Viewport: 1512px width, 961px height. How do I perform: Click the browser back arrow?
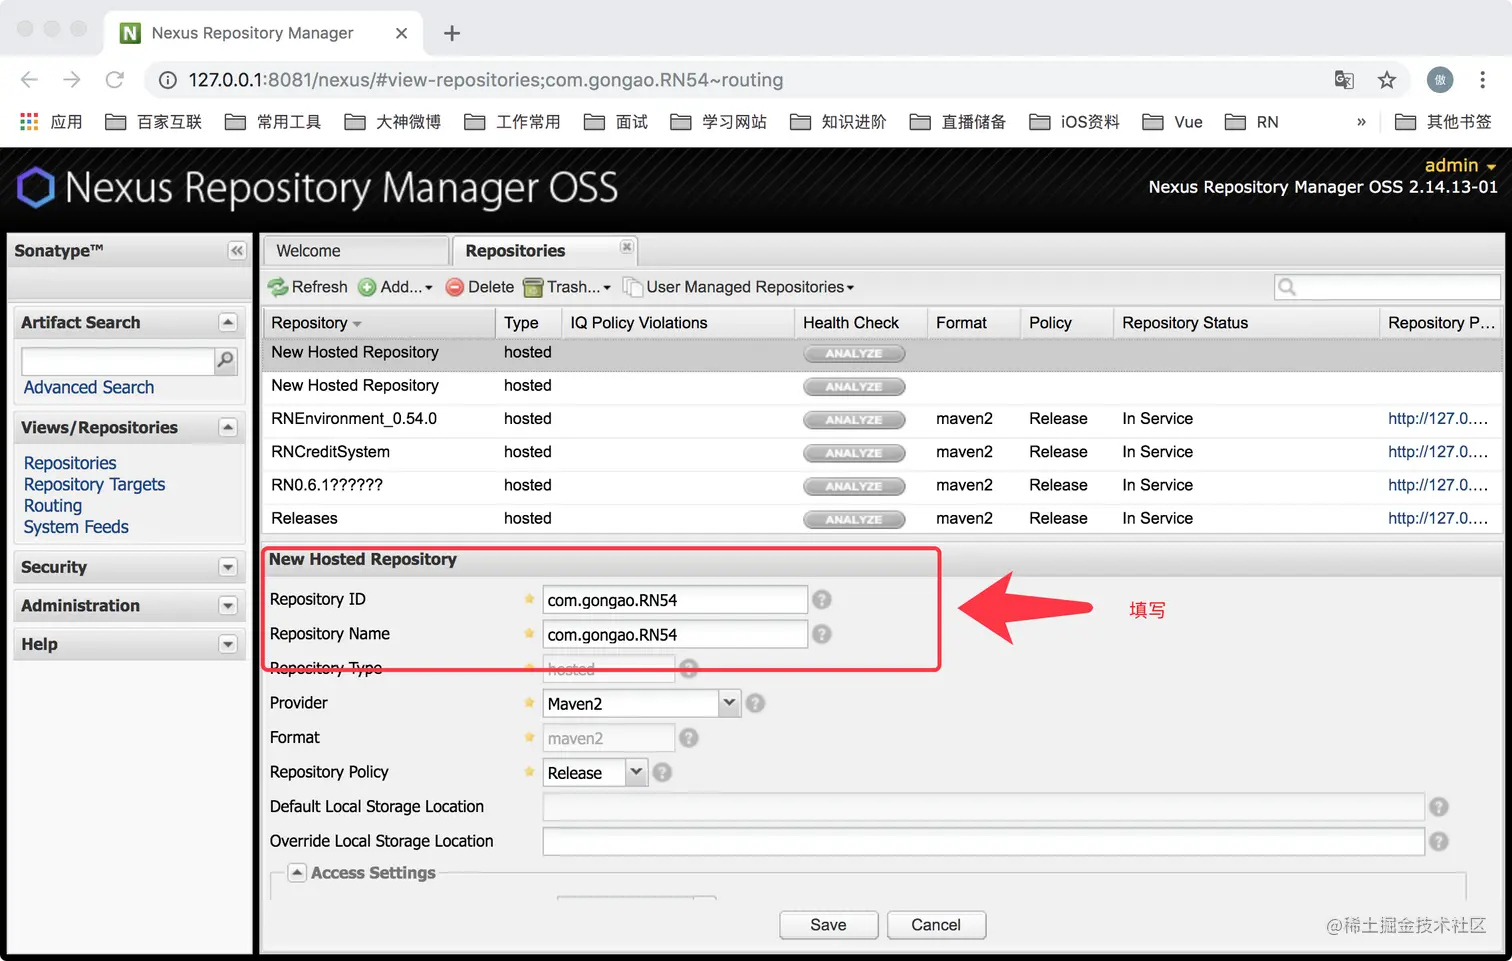click(29, 80)
